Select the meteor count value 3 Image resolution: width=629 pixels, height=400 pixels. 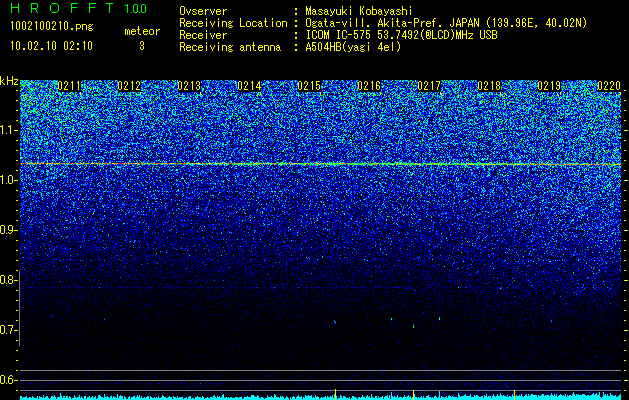click(x=142, y=46)
